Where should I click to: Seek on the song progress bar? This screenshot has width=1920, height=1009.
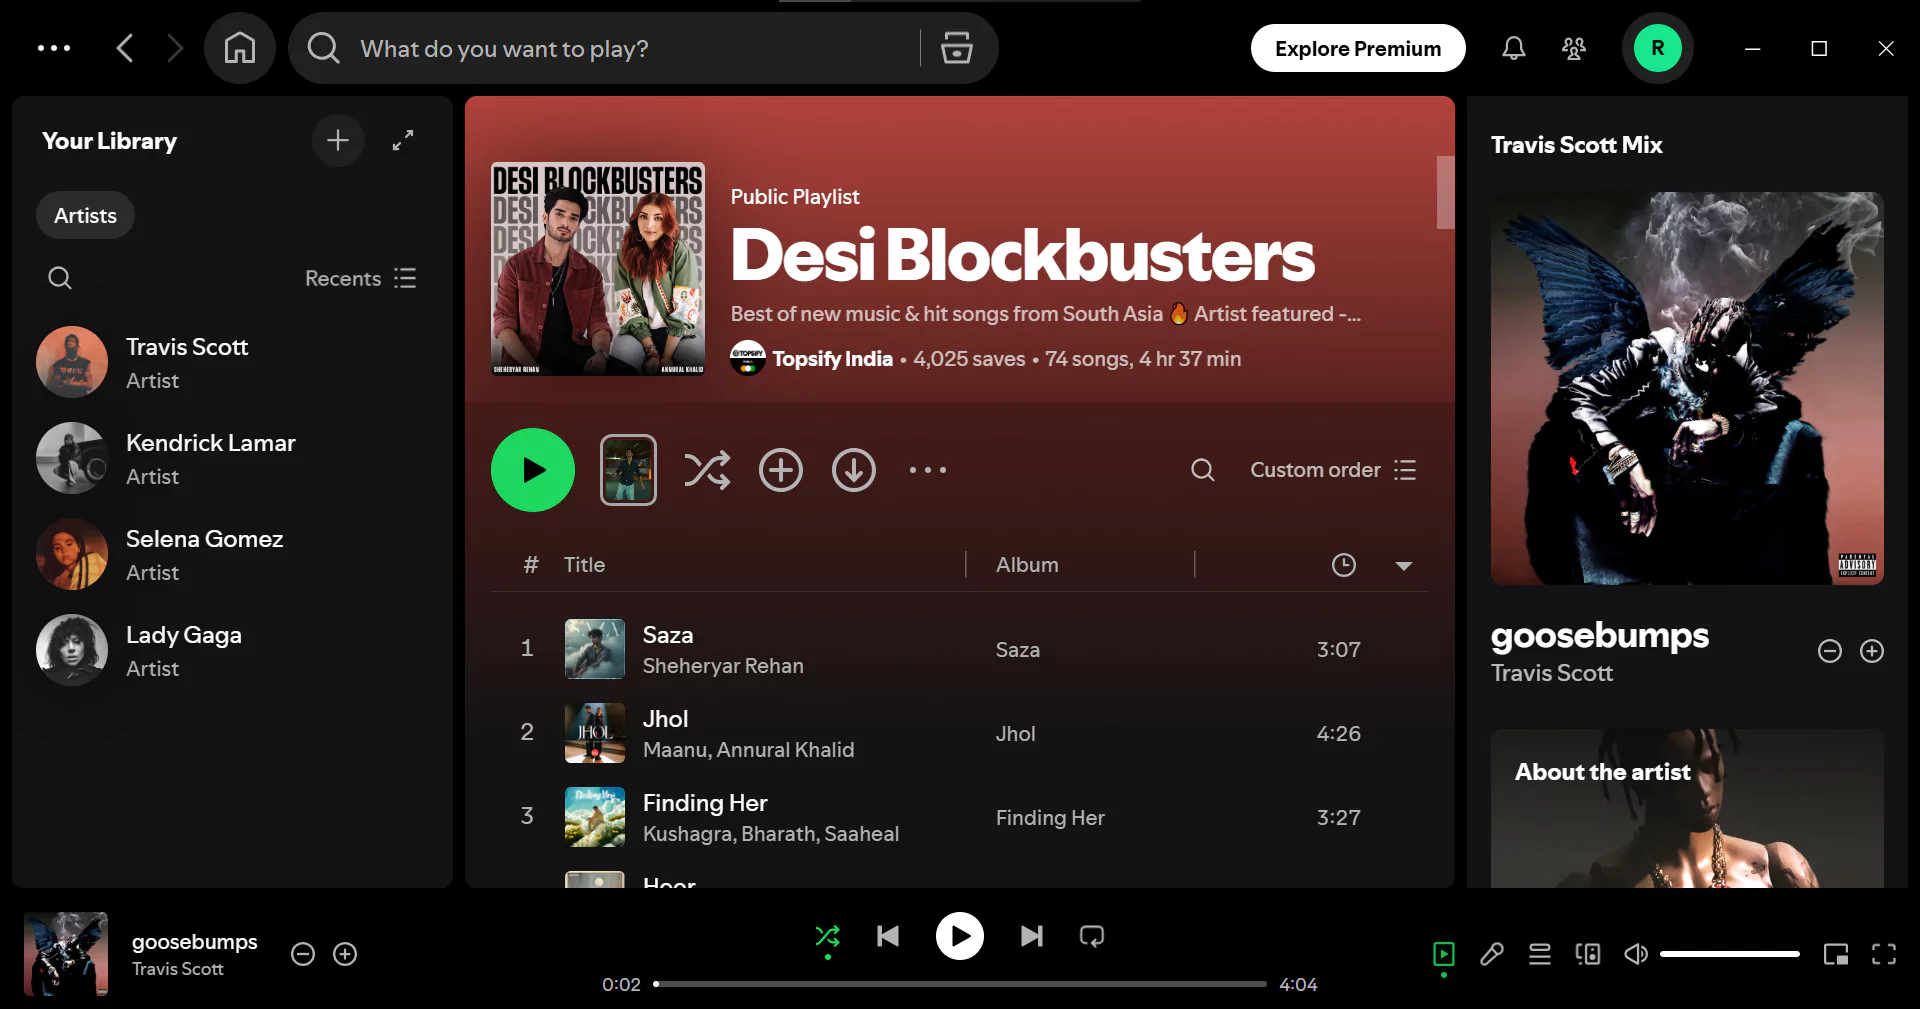[x=960, y=984]
